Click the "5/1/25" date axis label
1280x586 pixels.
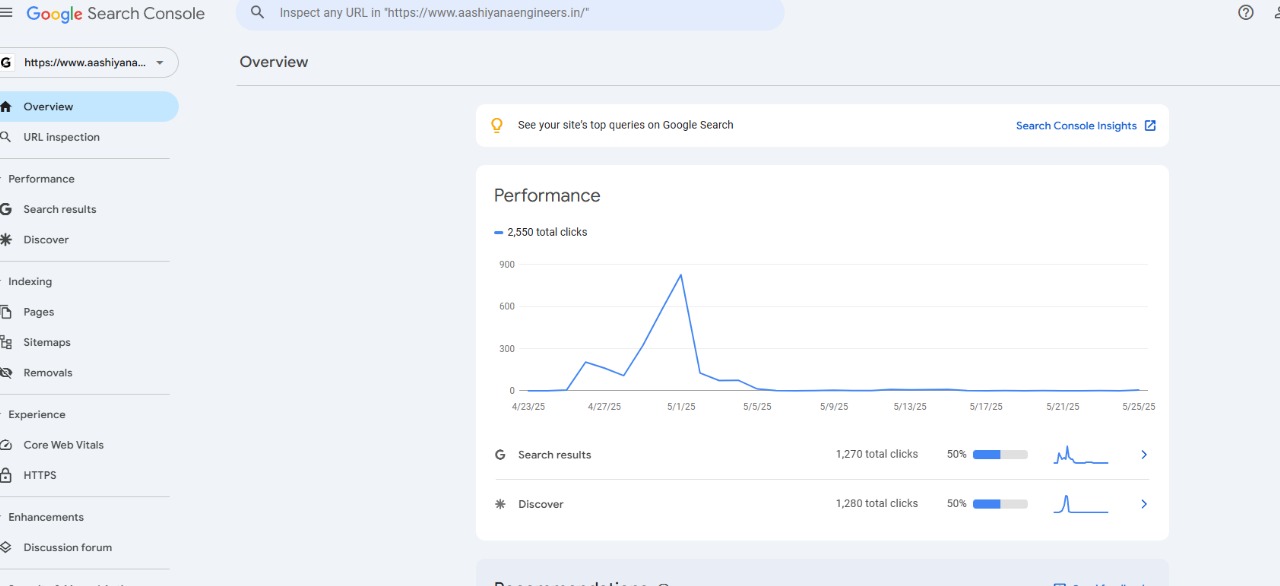point(681,407)
